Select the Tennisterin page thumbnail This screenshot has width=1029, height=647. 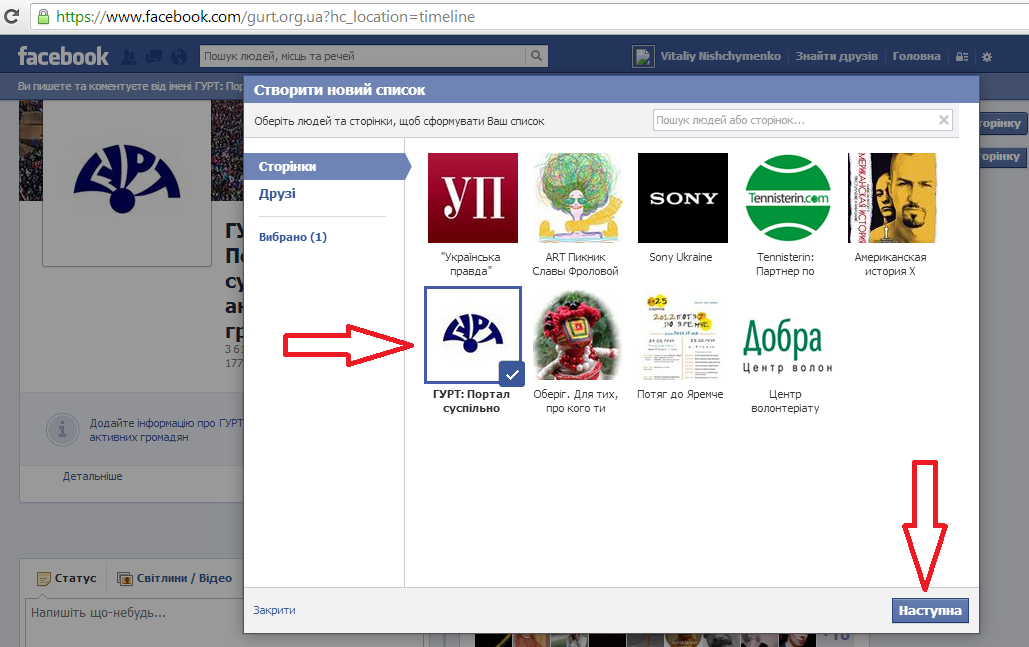[788, 198]
